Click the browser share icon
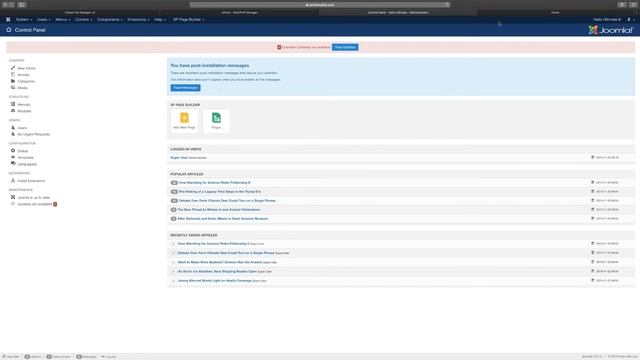Viewport: 640px width, 360px height. 621,4
